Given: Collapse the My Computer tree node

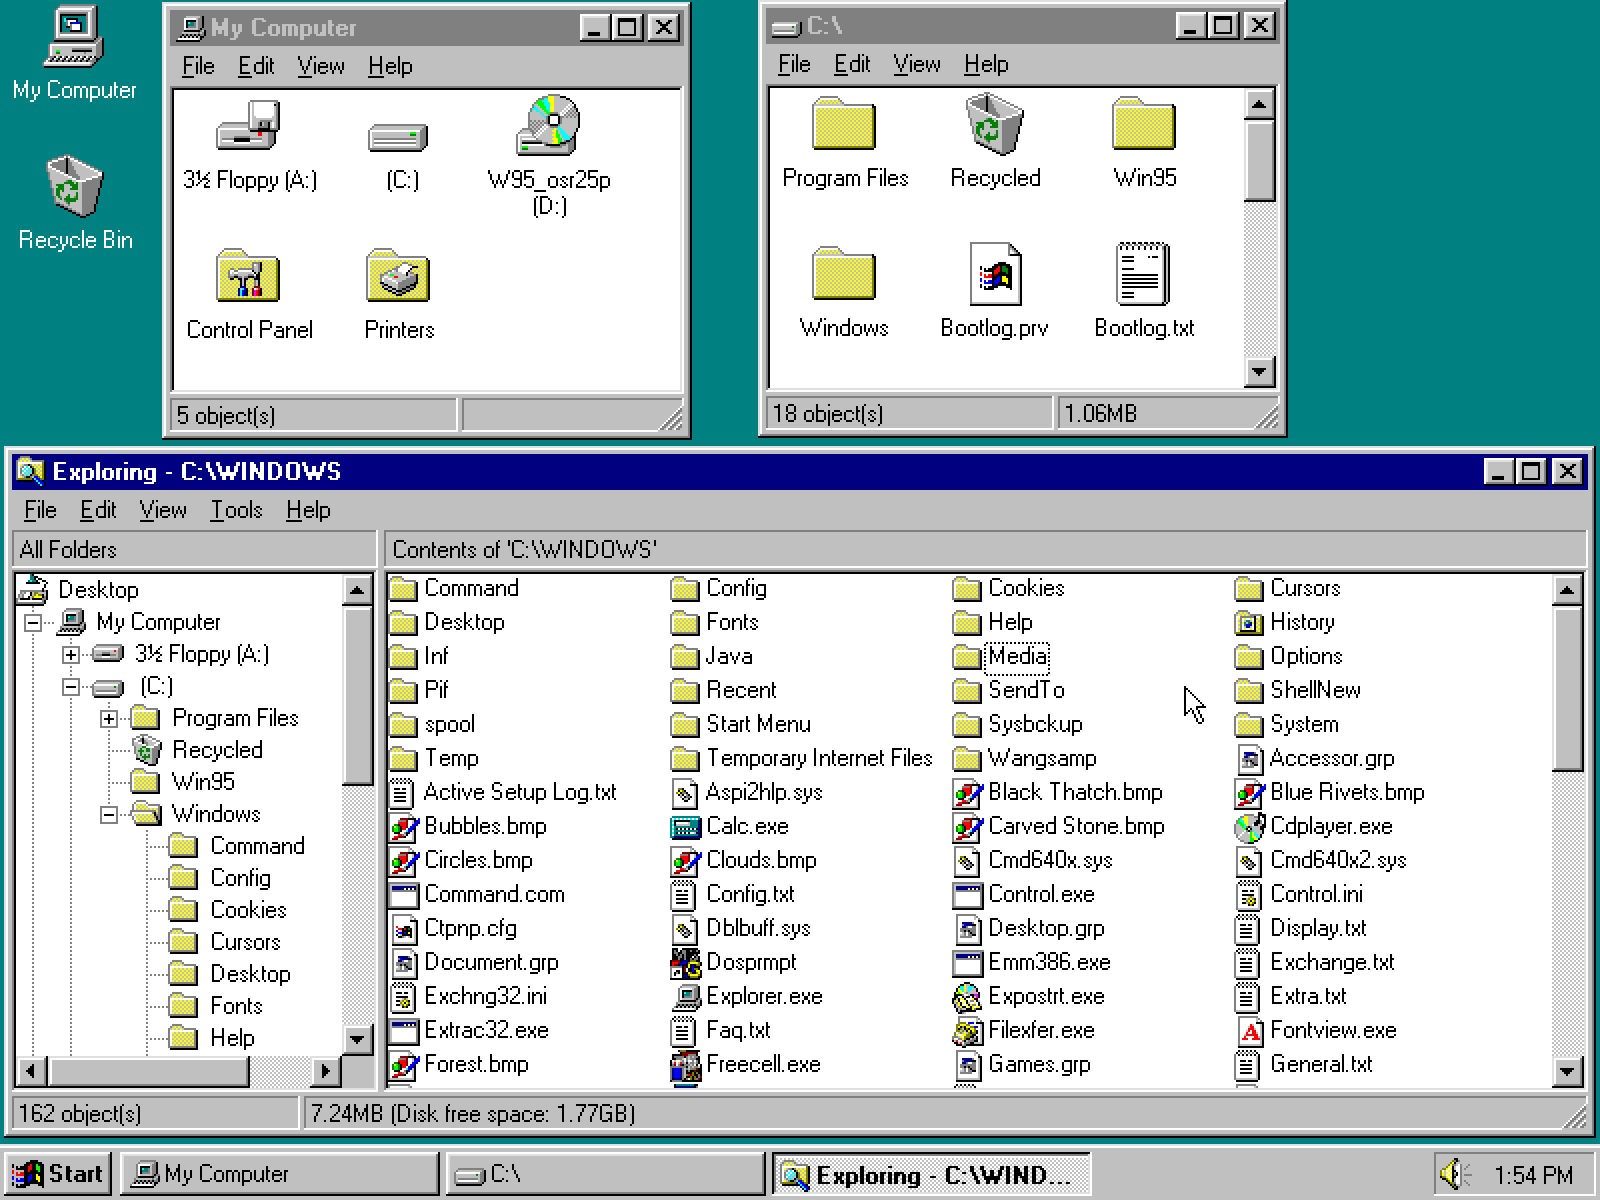Looking at the screenshot, I should tap(33, 622).
